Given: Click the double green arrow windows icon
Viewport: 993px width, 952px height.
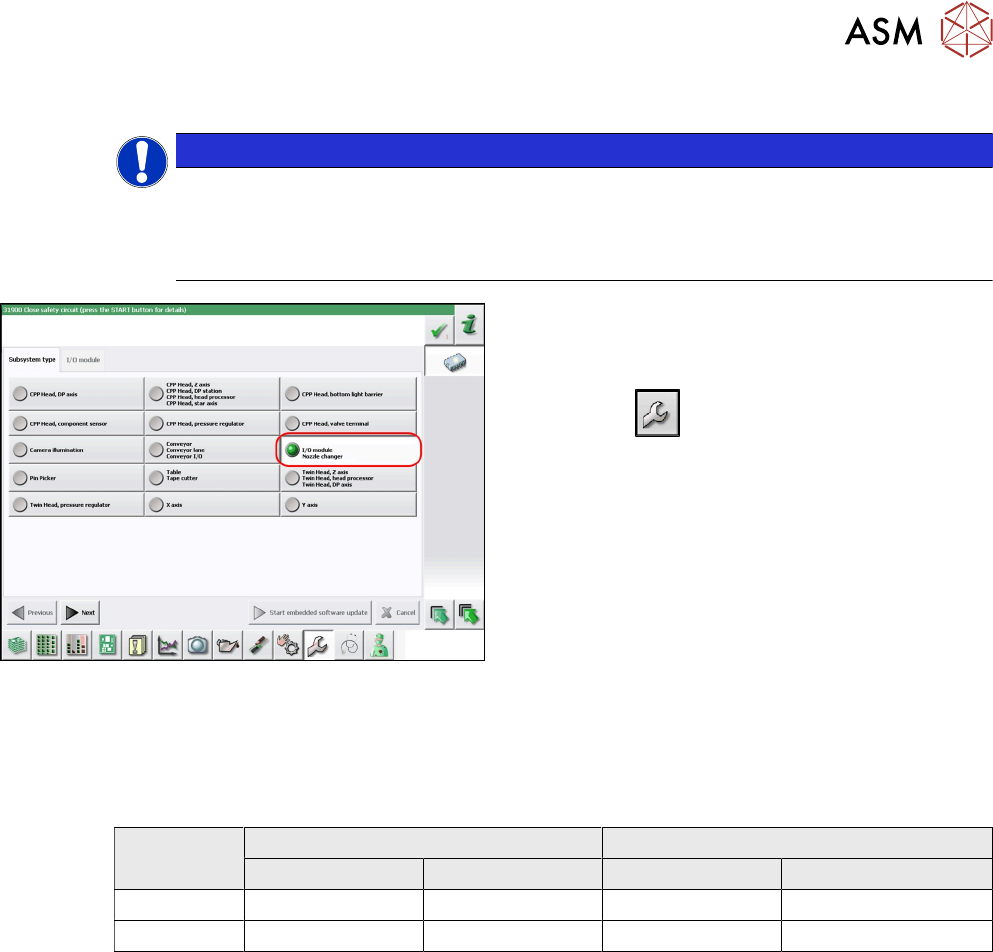Looking at the screenshot, I should (x=469, y=614).
